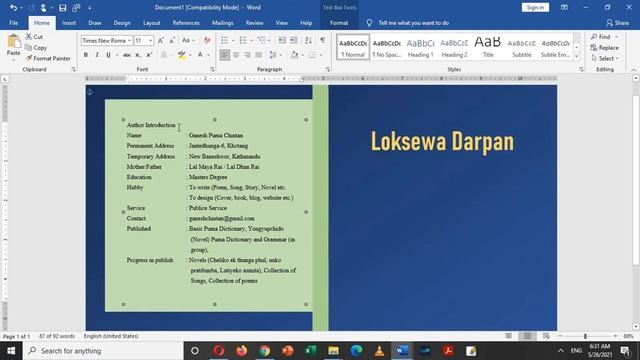The width and height of the screenshot is (640, 360).
Task: Increase paragraph indent
Action: pos(293,40)
